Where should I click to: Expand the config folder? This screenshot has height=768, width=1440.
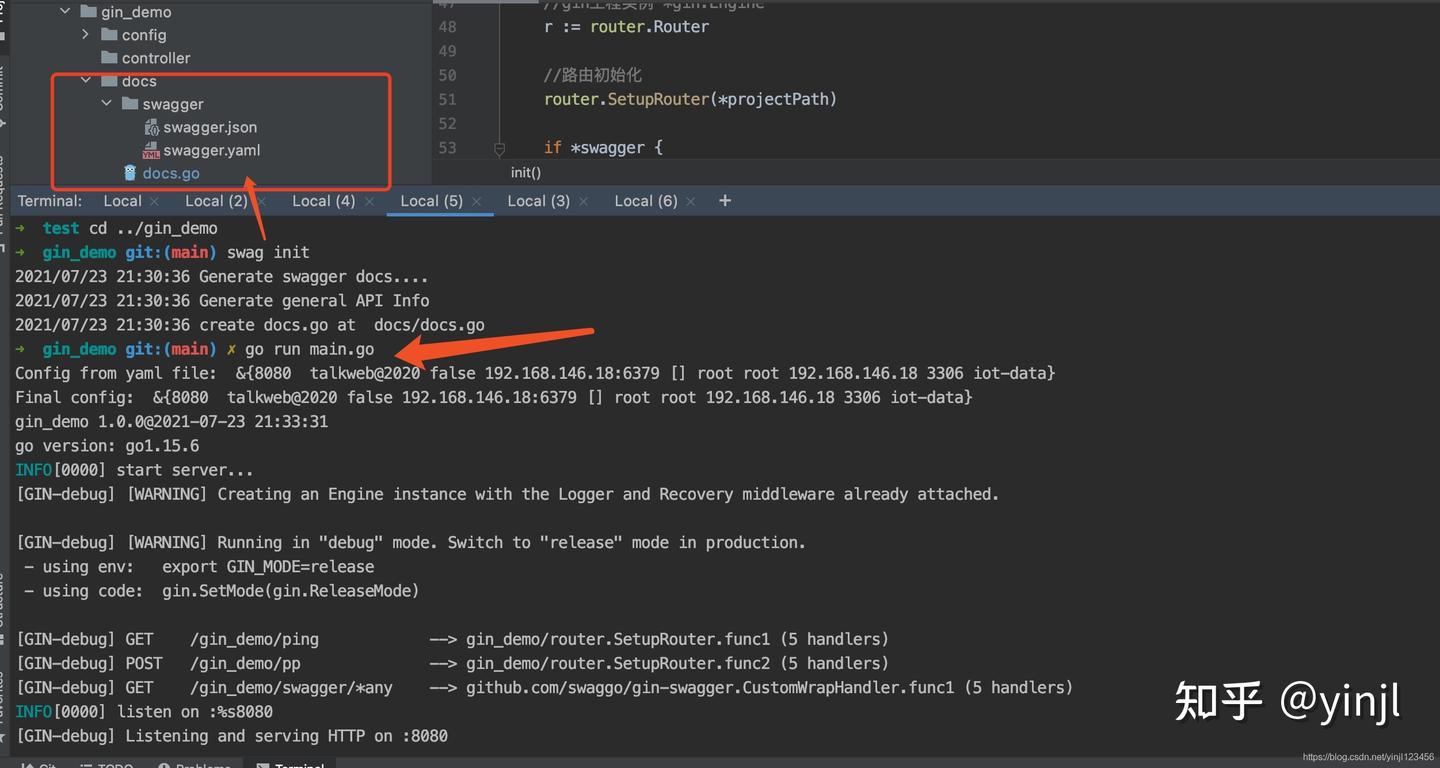(85, 34)
